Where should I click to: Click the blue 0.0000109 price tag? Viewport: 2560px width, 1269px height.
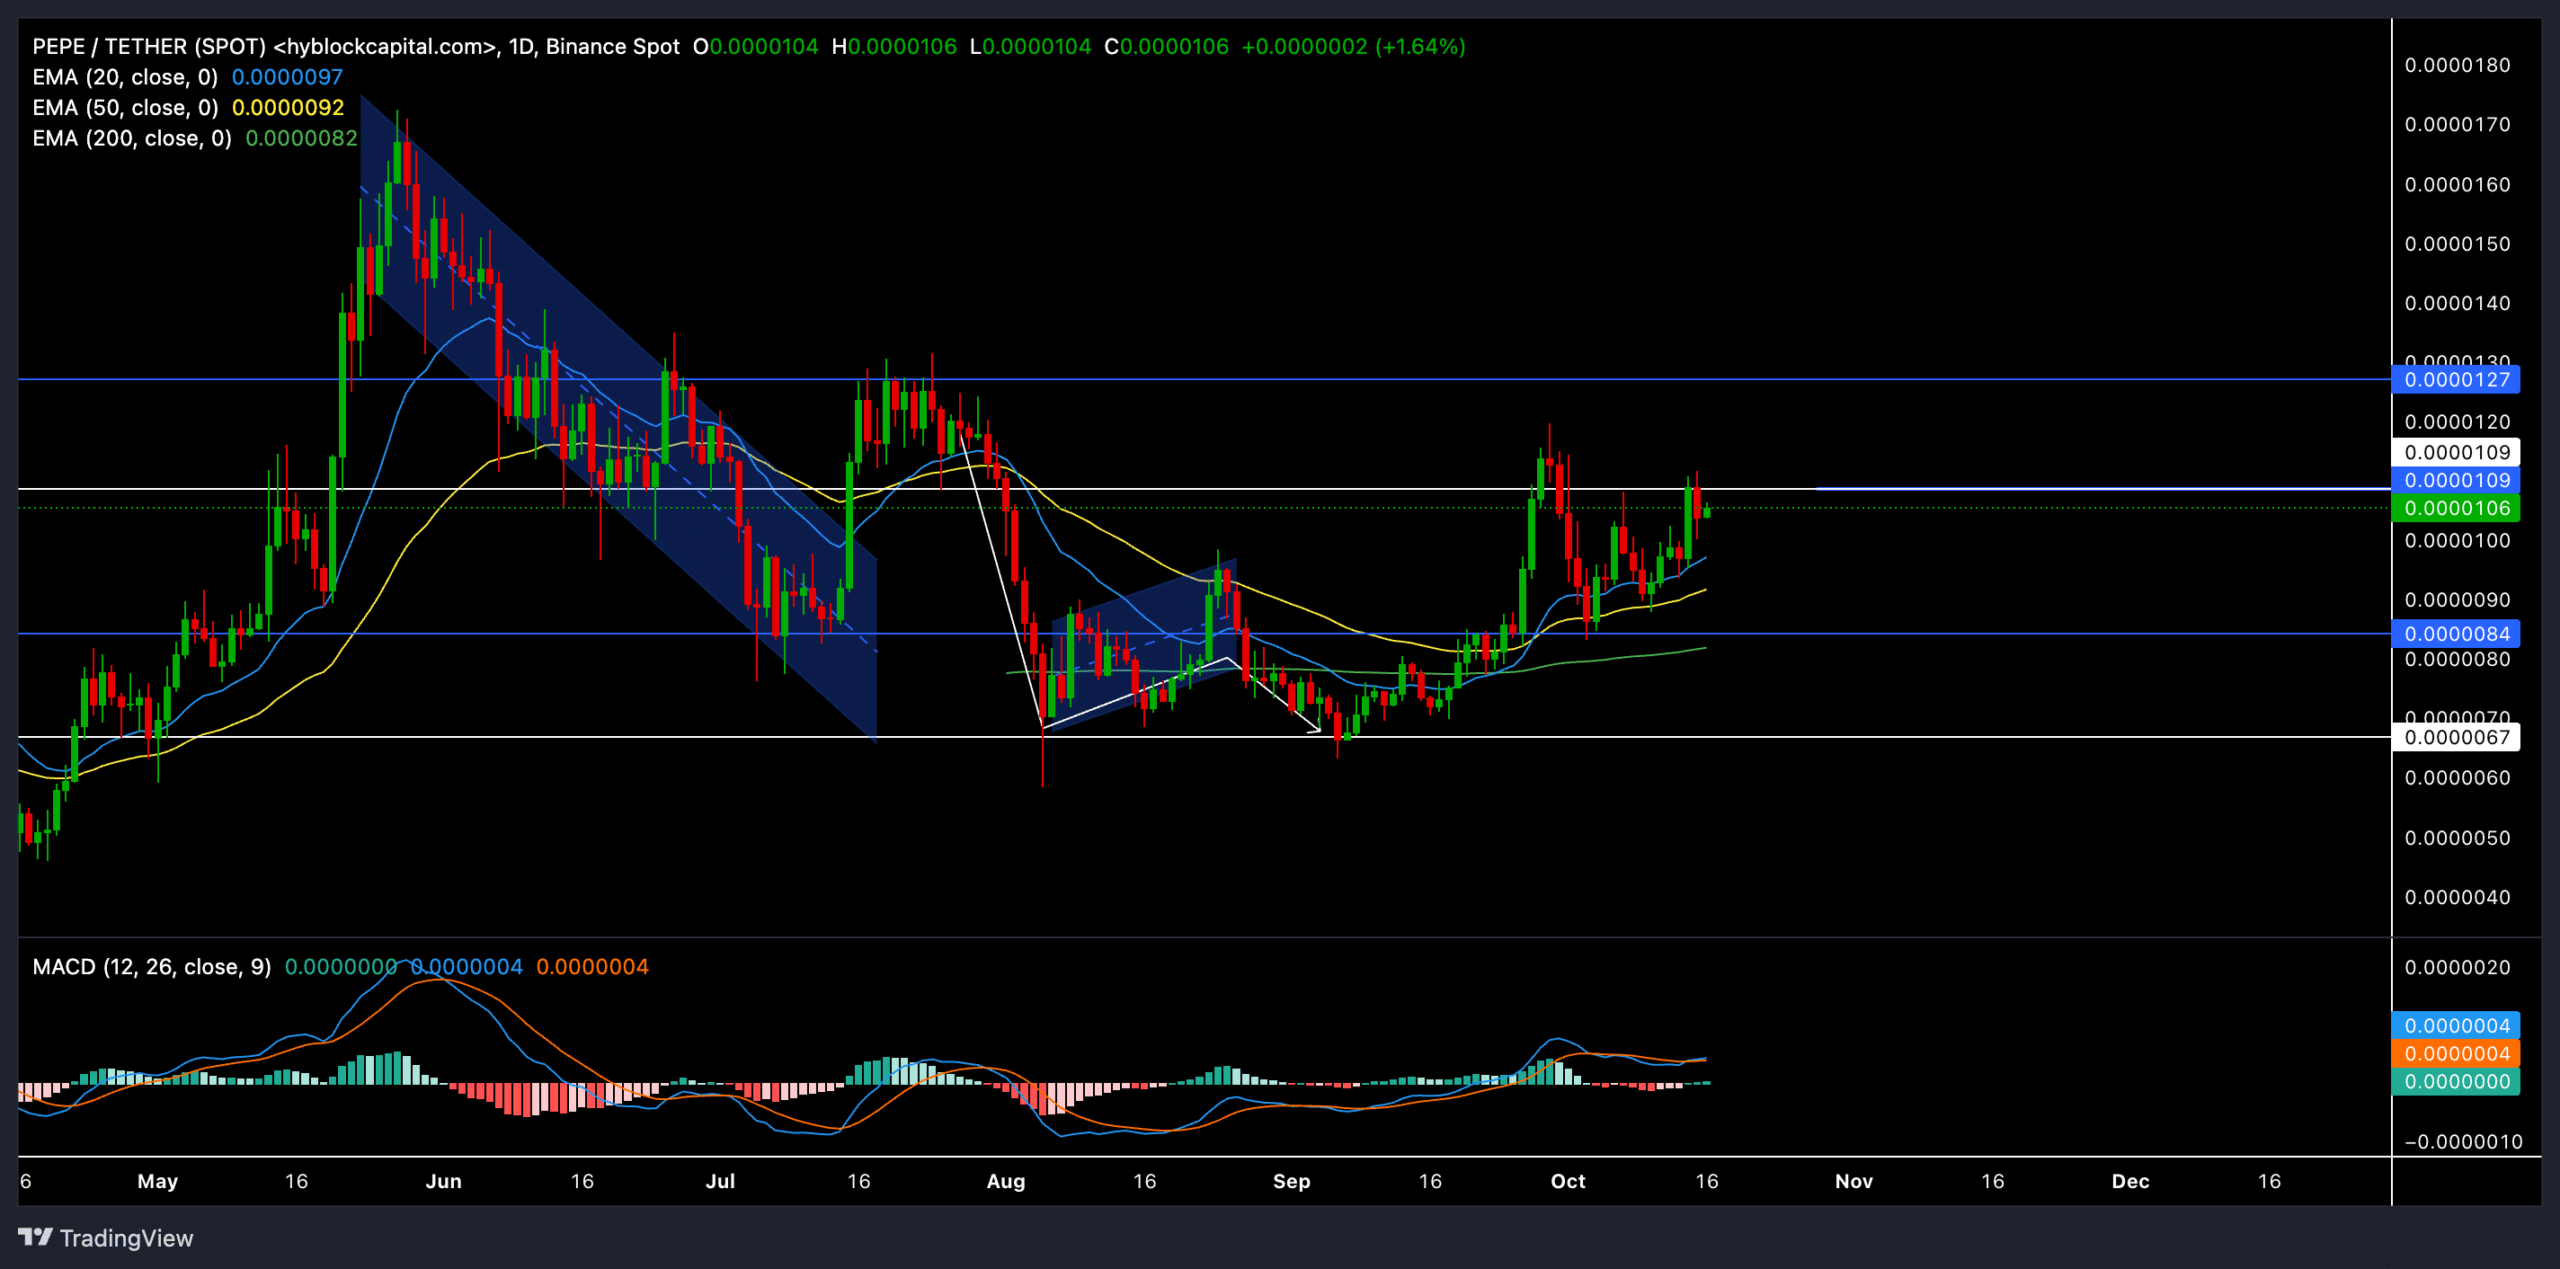(x=2456, y=480)
